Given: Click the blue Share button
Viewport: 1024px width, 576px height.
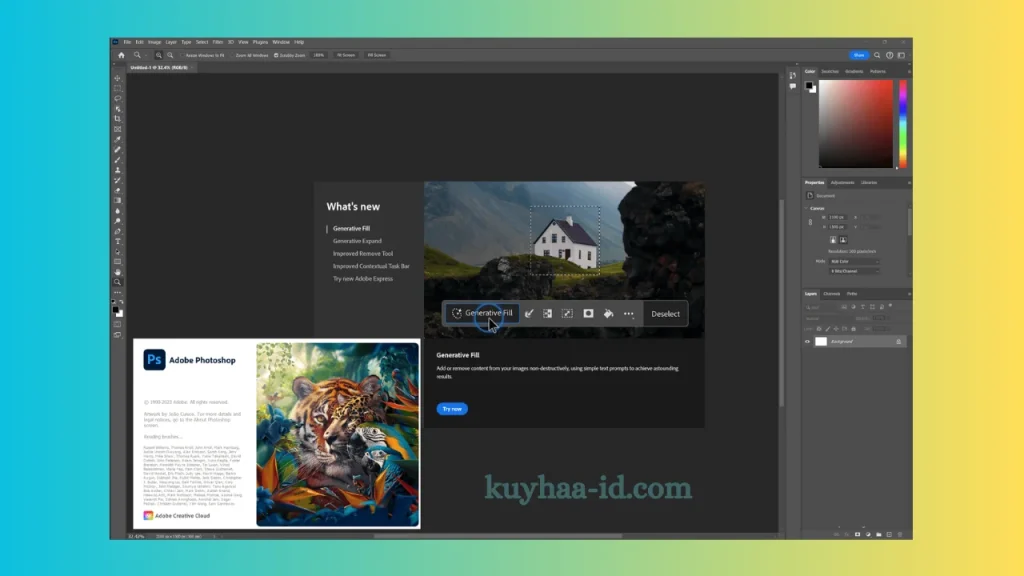Looking at the screenshot, I should [859, 56].
